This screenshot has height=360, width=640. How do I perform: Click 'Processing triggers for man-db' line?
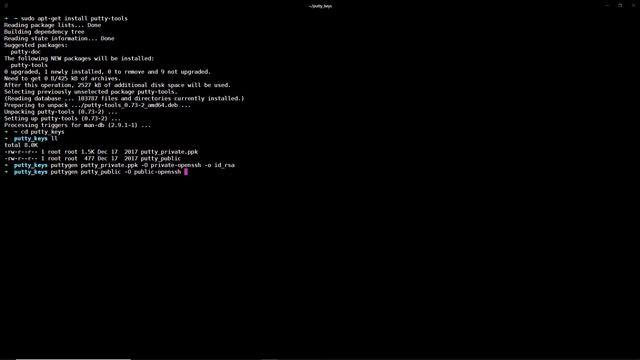pos(78,125)
